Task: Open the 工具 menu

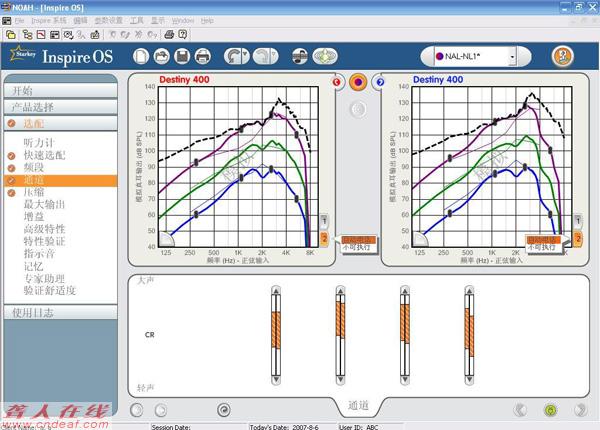Action: point(137,21)
